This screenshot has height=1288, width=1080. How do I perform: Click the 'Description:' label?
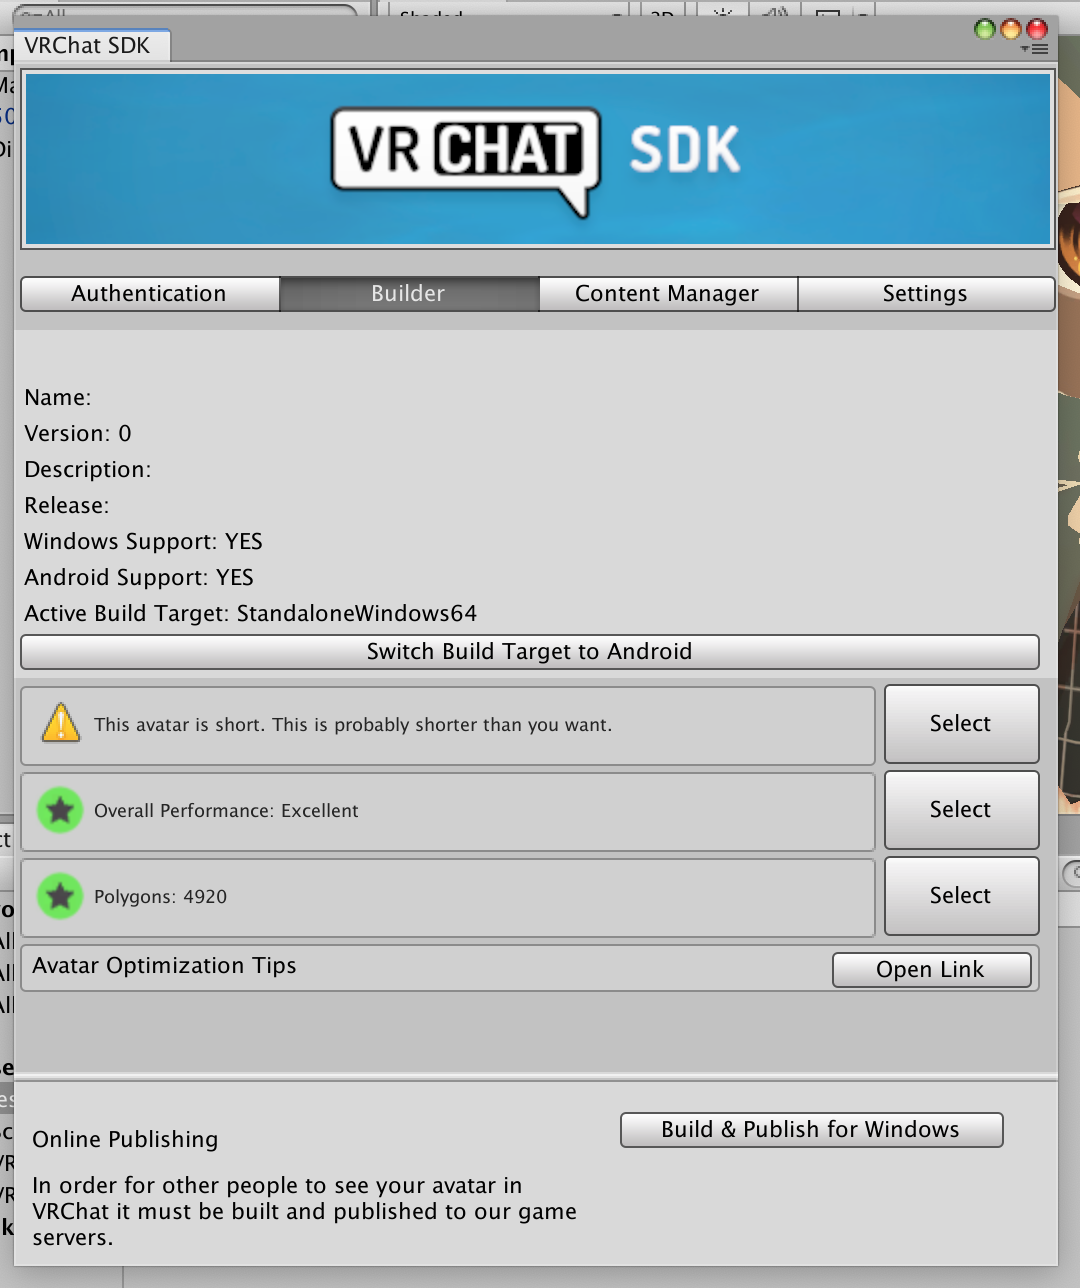click(88, 470)
